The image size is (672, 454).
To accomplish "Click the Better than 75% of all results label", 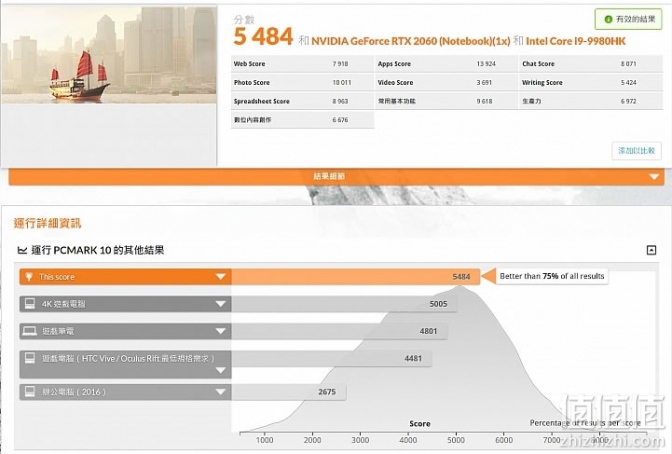I will (552, 276).
